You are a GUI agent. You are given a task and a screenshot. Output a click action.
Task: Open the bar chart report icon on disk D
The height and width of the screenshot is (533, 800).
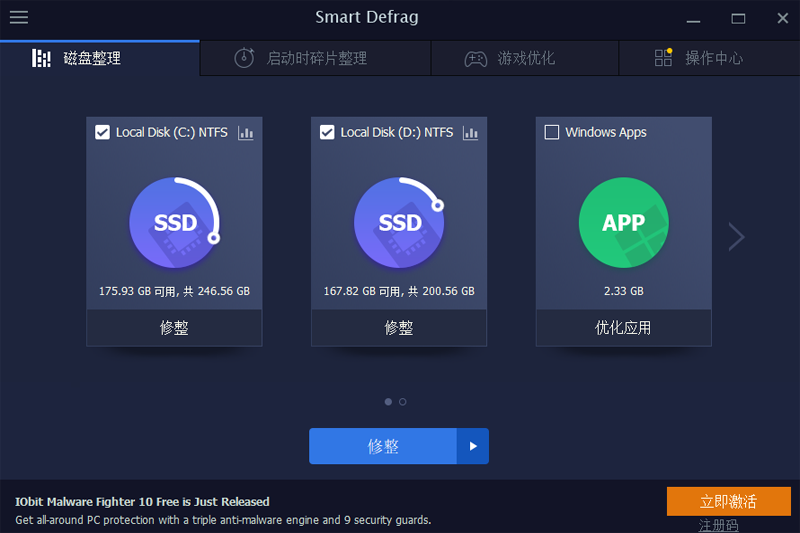pyautogui.click(x=471, y=132)
